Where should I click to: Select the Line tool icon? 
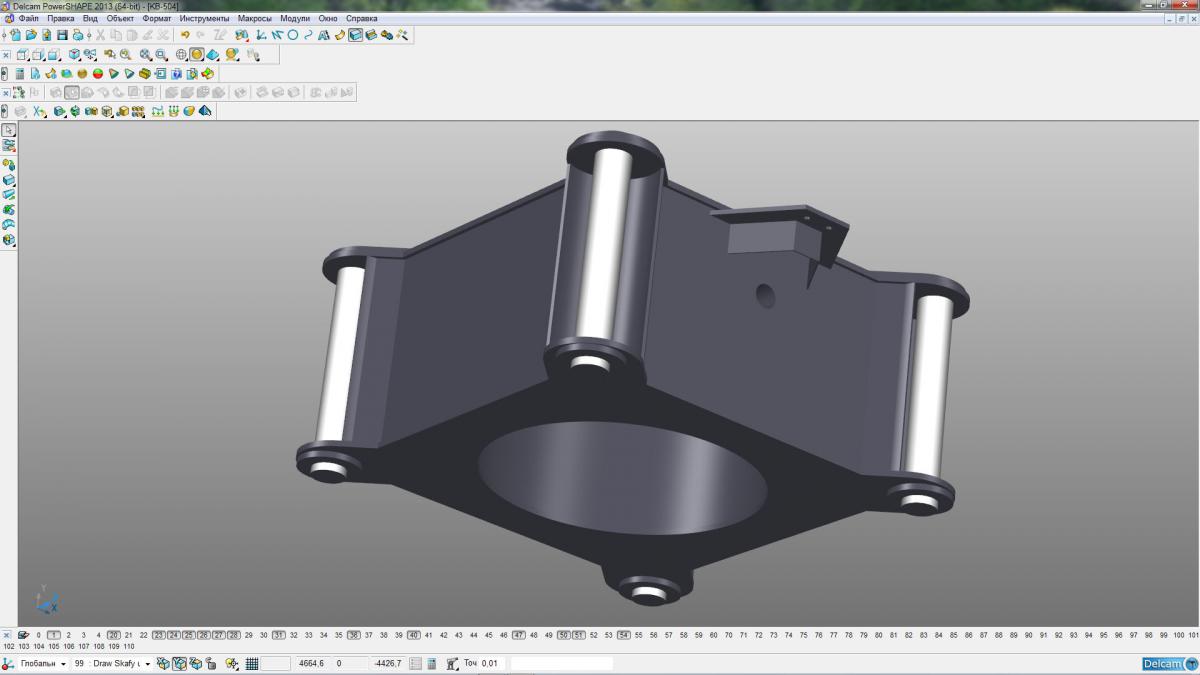[277, 35]
